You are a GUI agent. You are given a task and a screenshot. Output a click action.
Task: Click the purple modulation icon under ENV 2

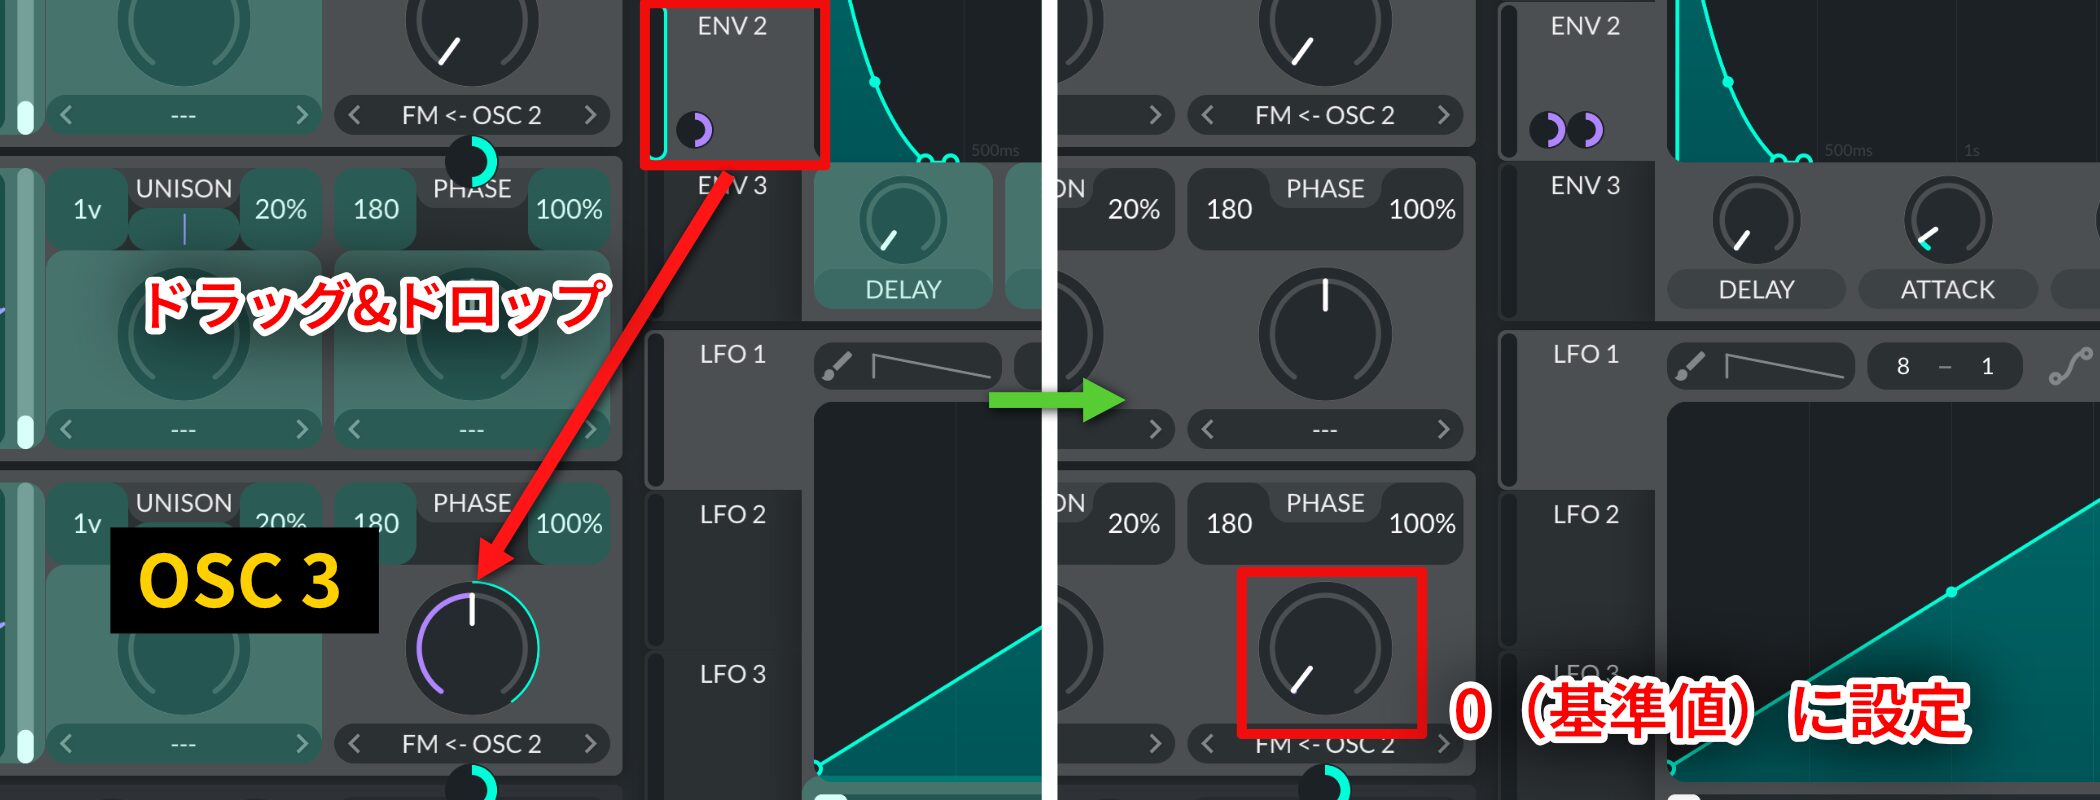(x=695, y=130)
